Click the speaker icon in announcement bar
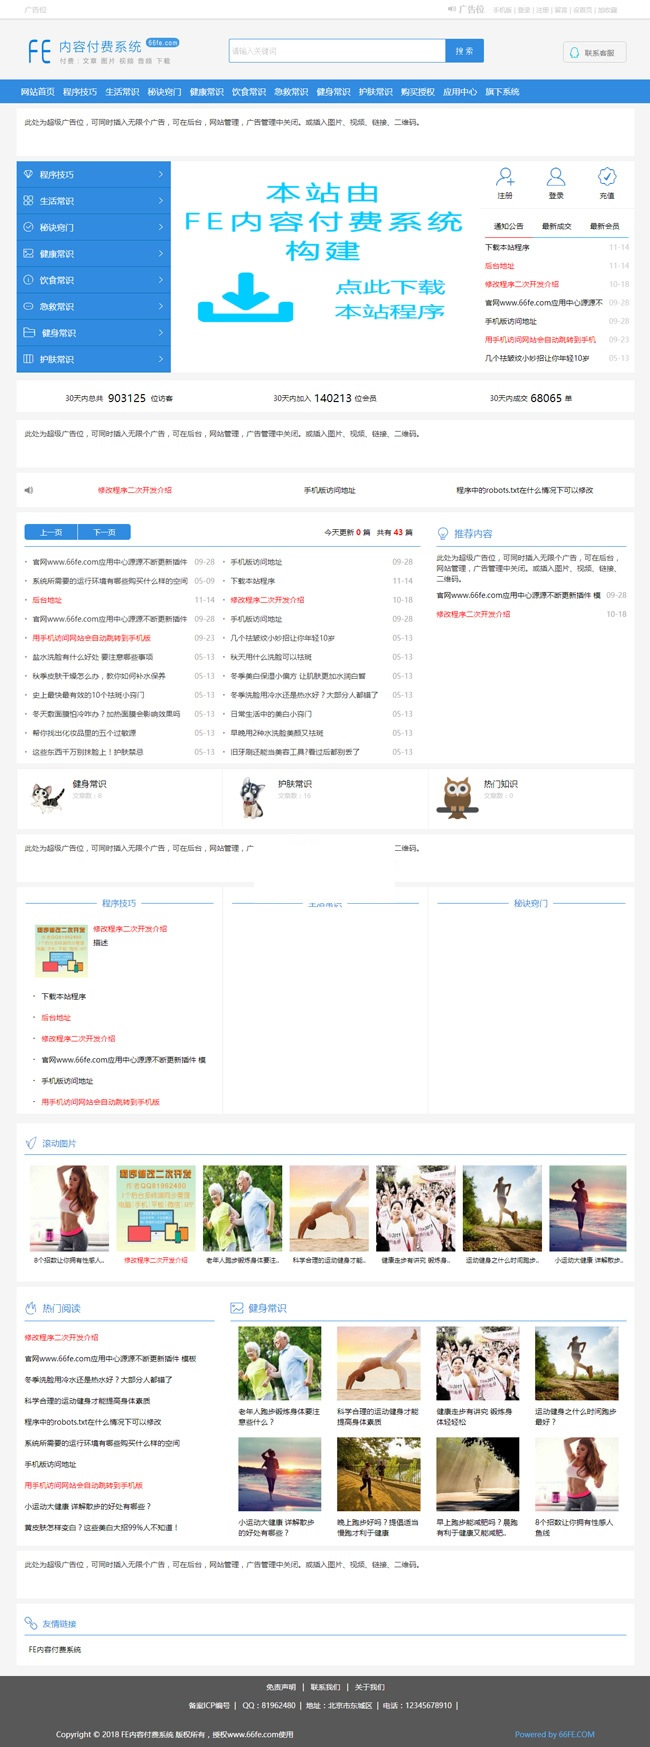 pos(28,490)
